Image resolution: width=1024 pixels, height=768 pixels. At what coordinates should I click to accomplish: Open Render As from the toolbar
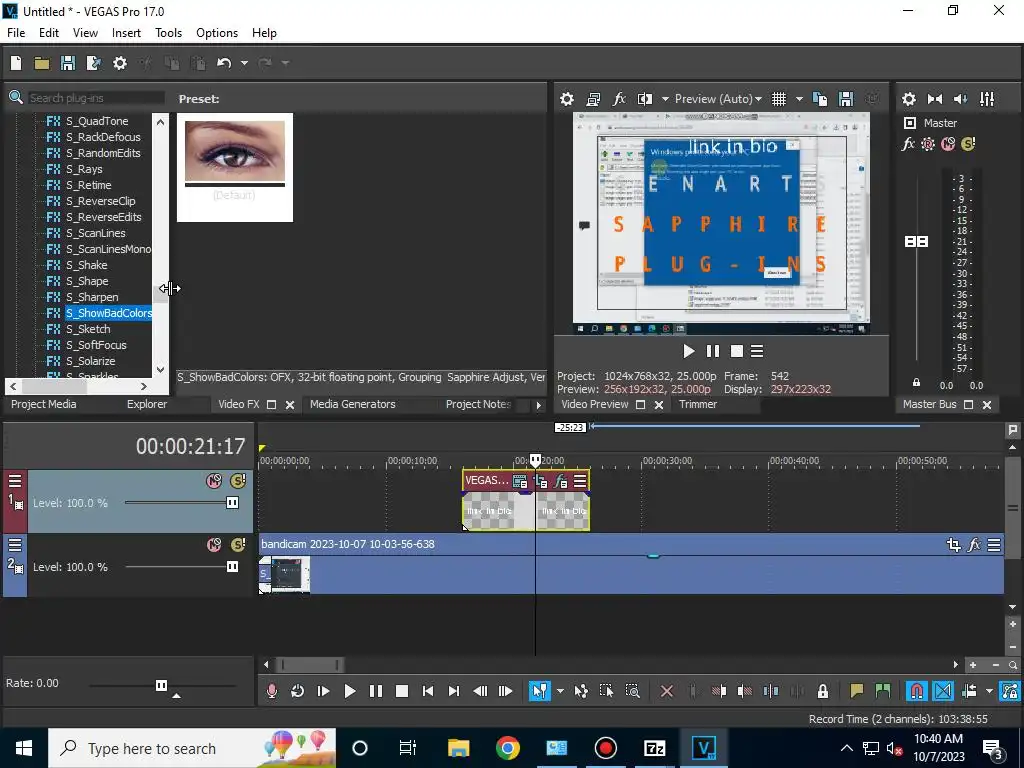coord(94,63)
